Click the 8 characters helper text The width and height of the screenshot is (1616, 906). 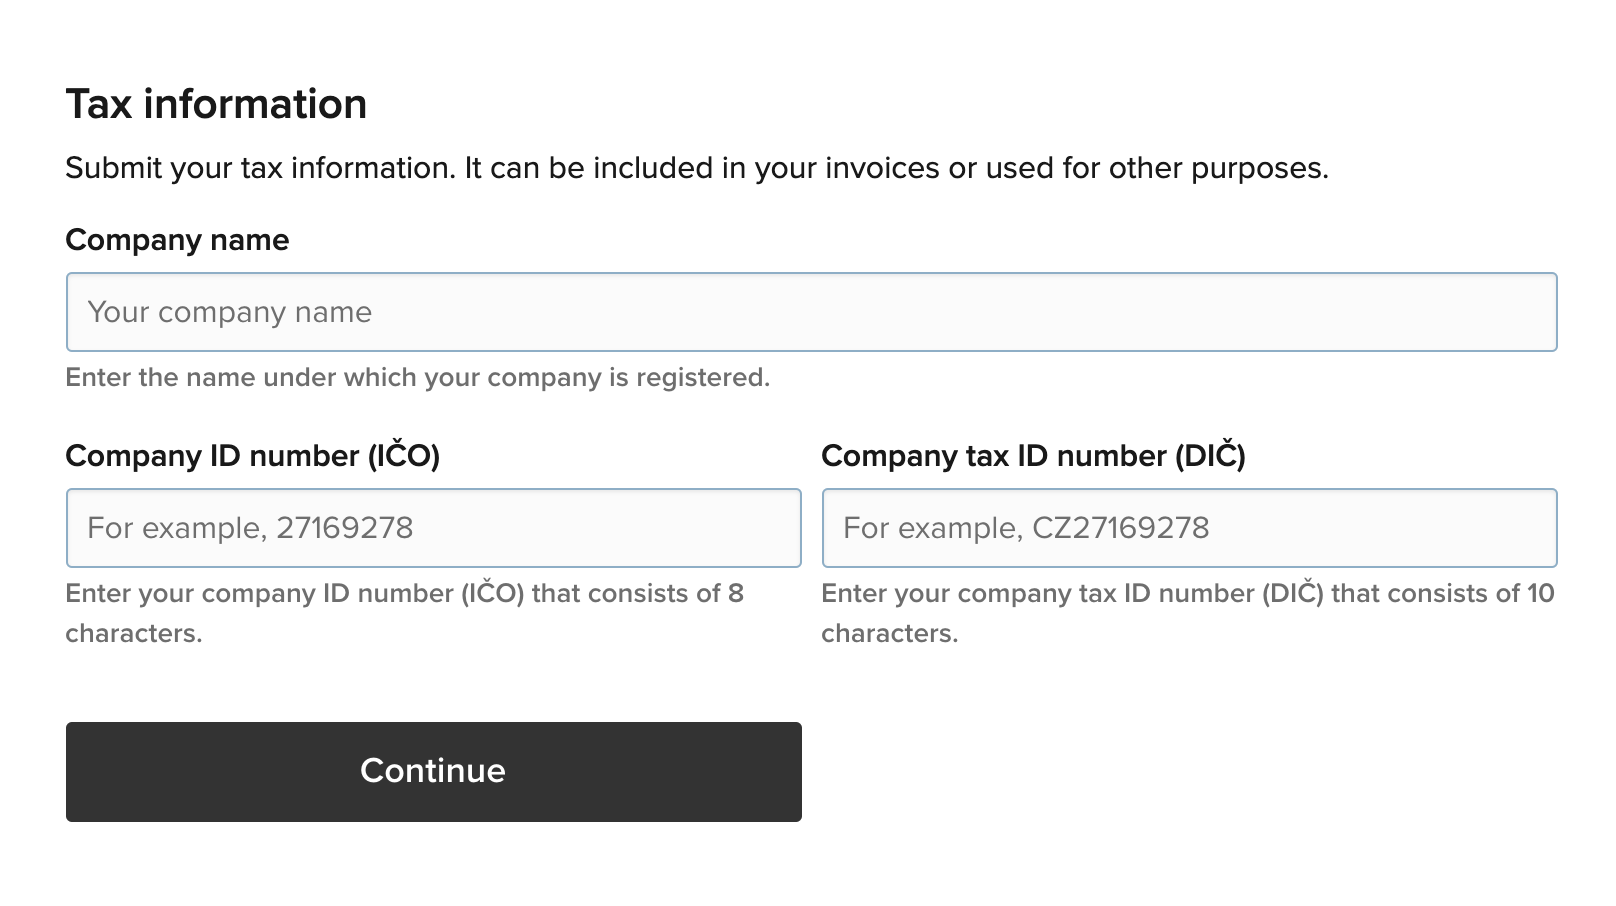point(404,612)
